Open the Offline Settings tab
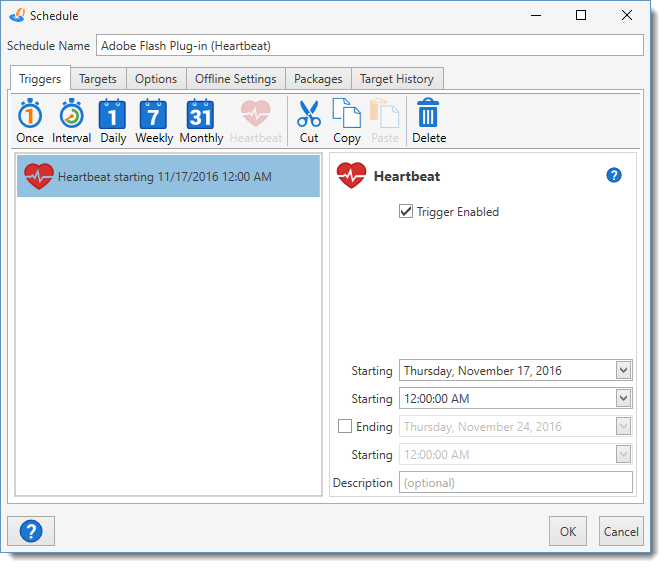The image size is (666, 568). pyautogui.click(x=236, y=79)
